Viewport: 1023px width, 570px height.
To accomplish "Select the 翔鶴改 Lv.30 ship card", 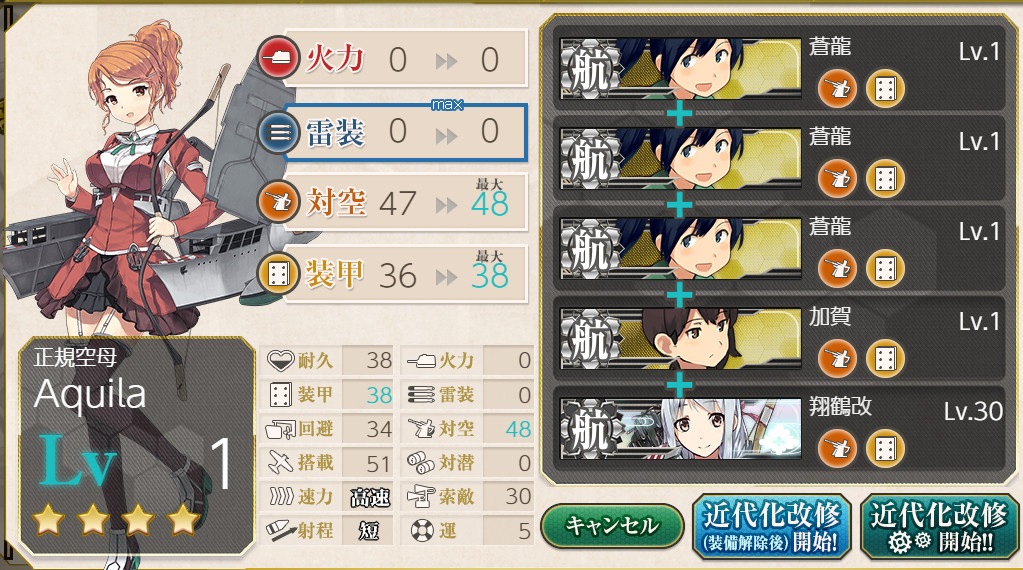I will (x=779, y=428).
